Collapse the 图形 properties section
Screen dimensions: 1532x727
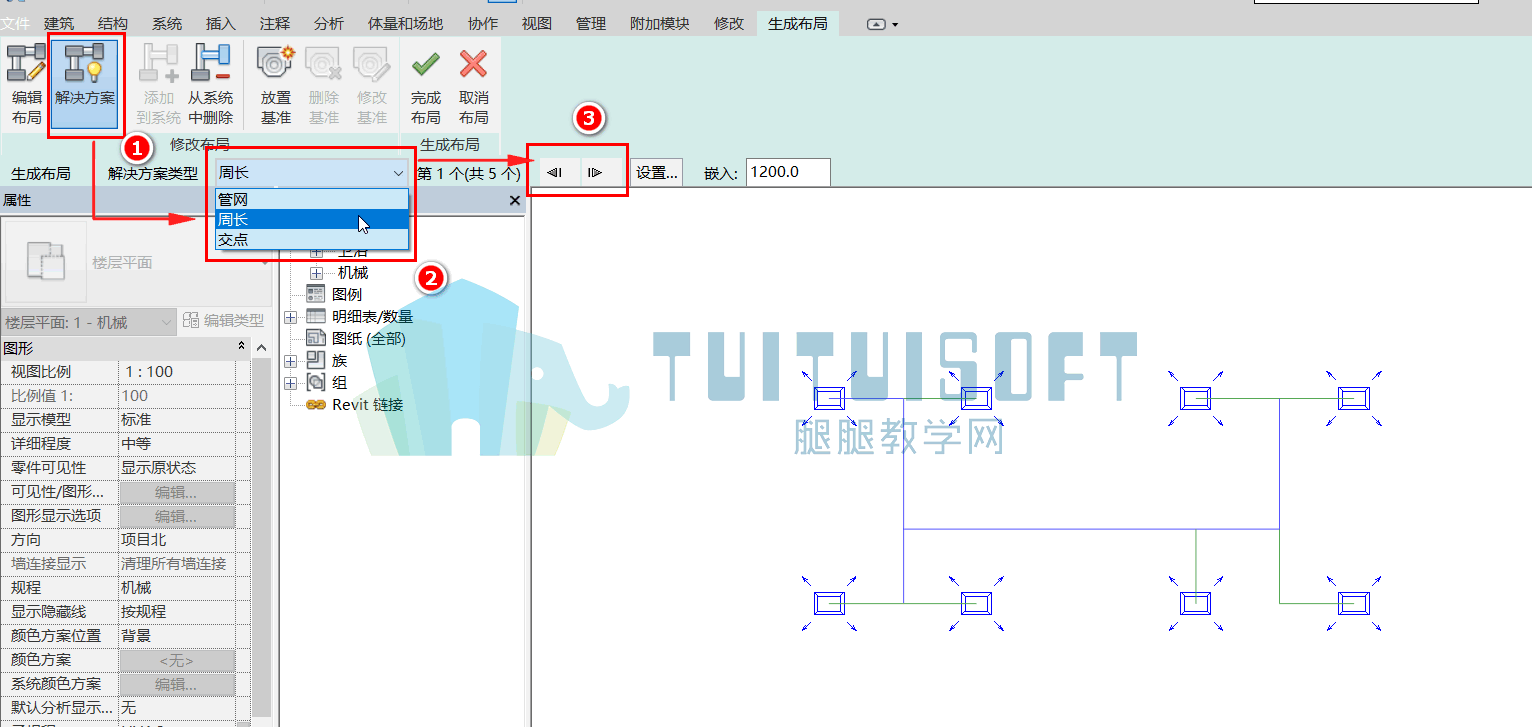[x=241, y=346]
